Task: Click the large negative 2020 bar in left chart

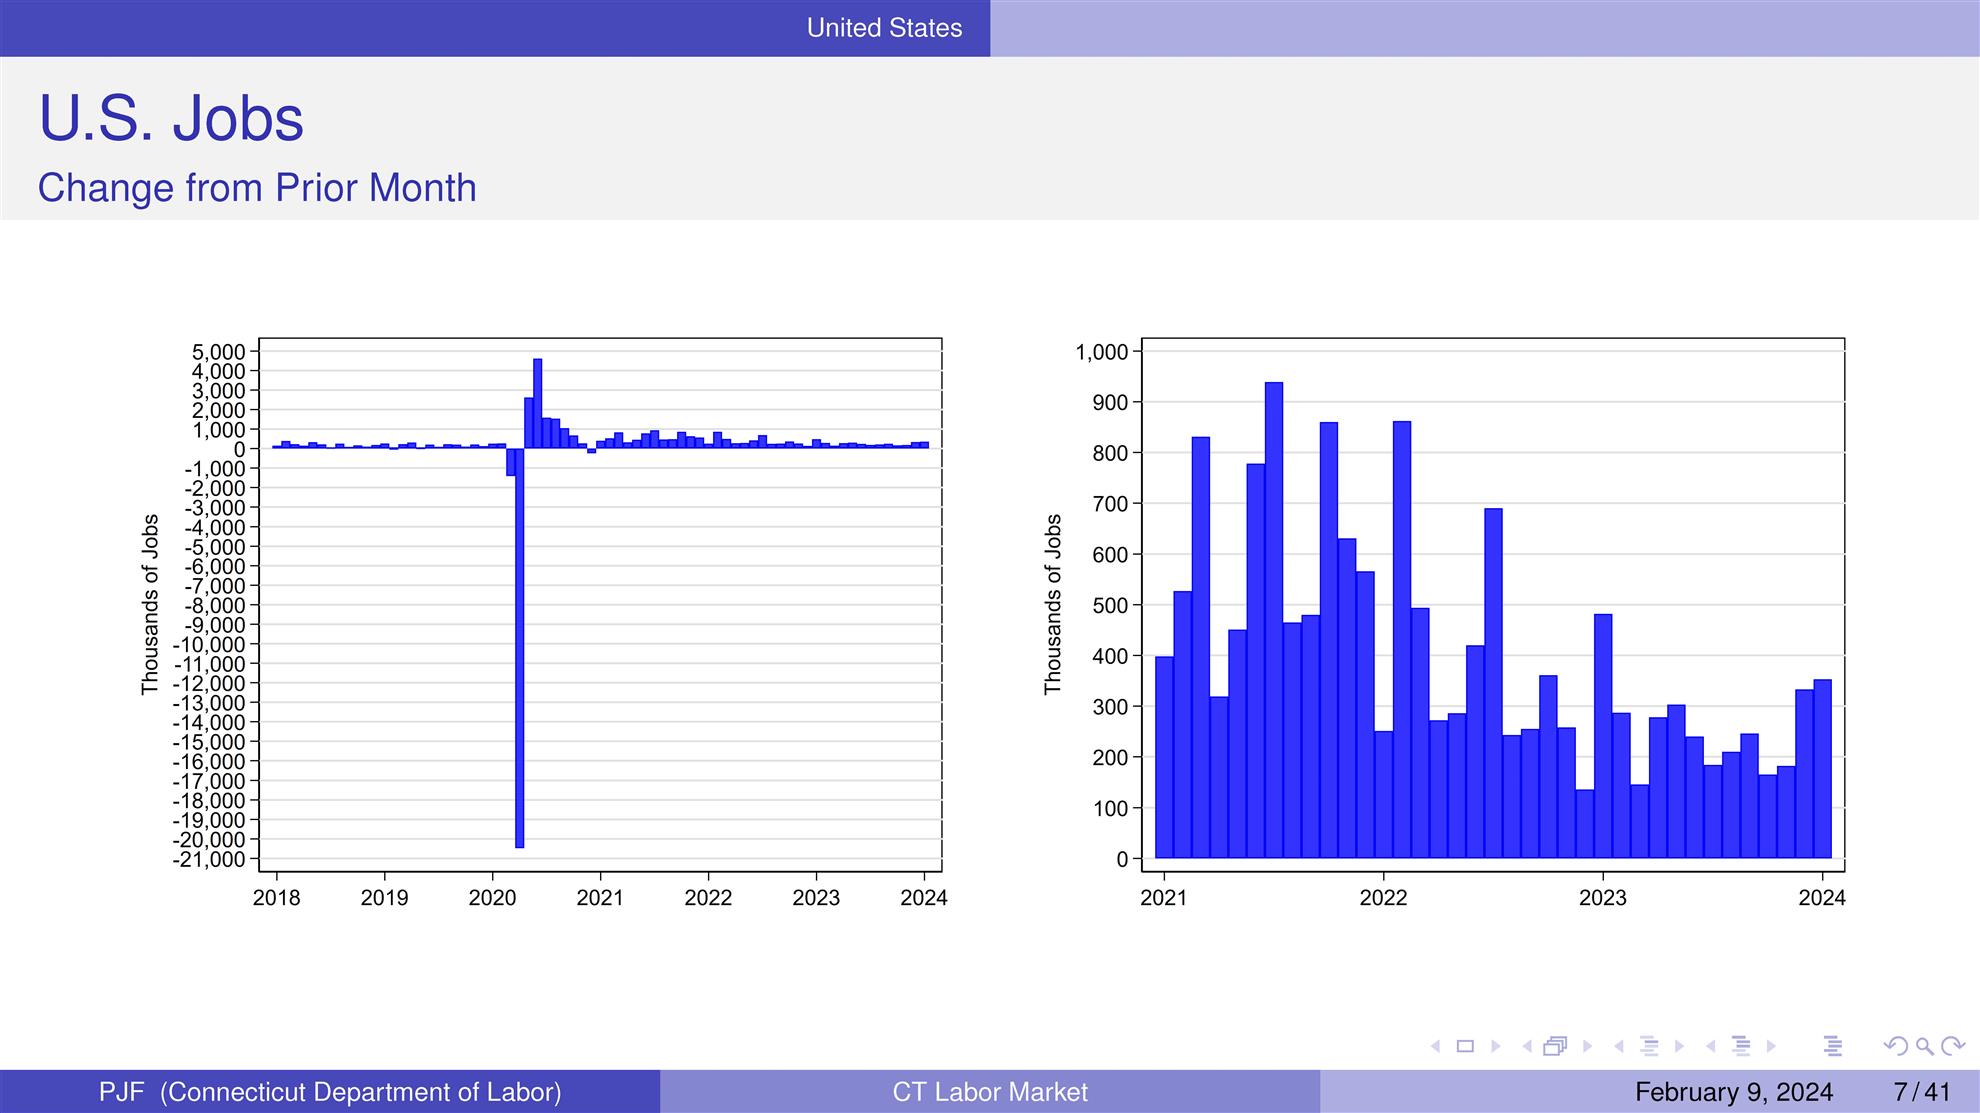Action: [520, 648]
